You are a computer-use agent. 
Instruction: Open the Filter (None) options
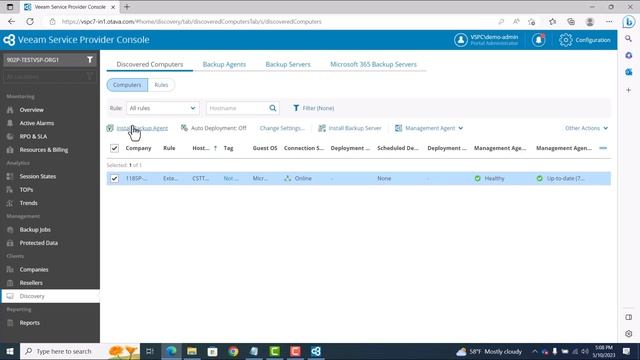click(x=313, y=108)
